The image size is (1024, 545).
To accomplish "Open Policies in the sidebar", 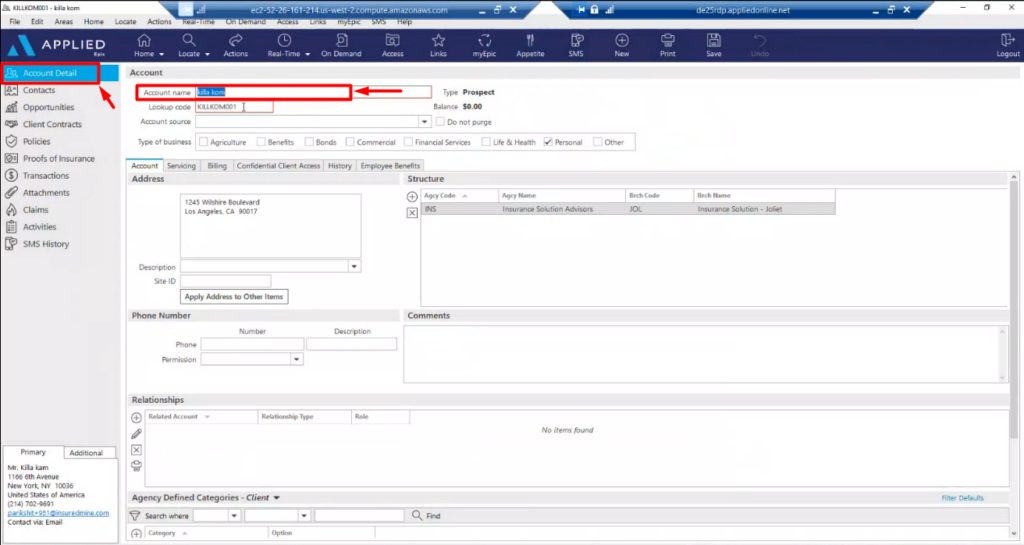I will (x=36, y=141).
